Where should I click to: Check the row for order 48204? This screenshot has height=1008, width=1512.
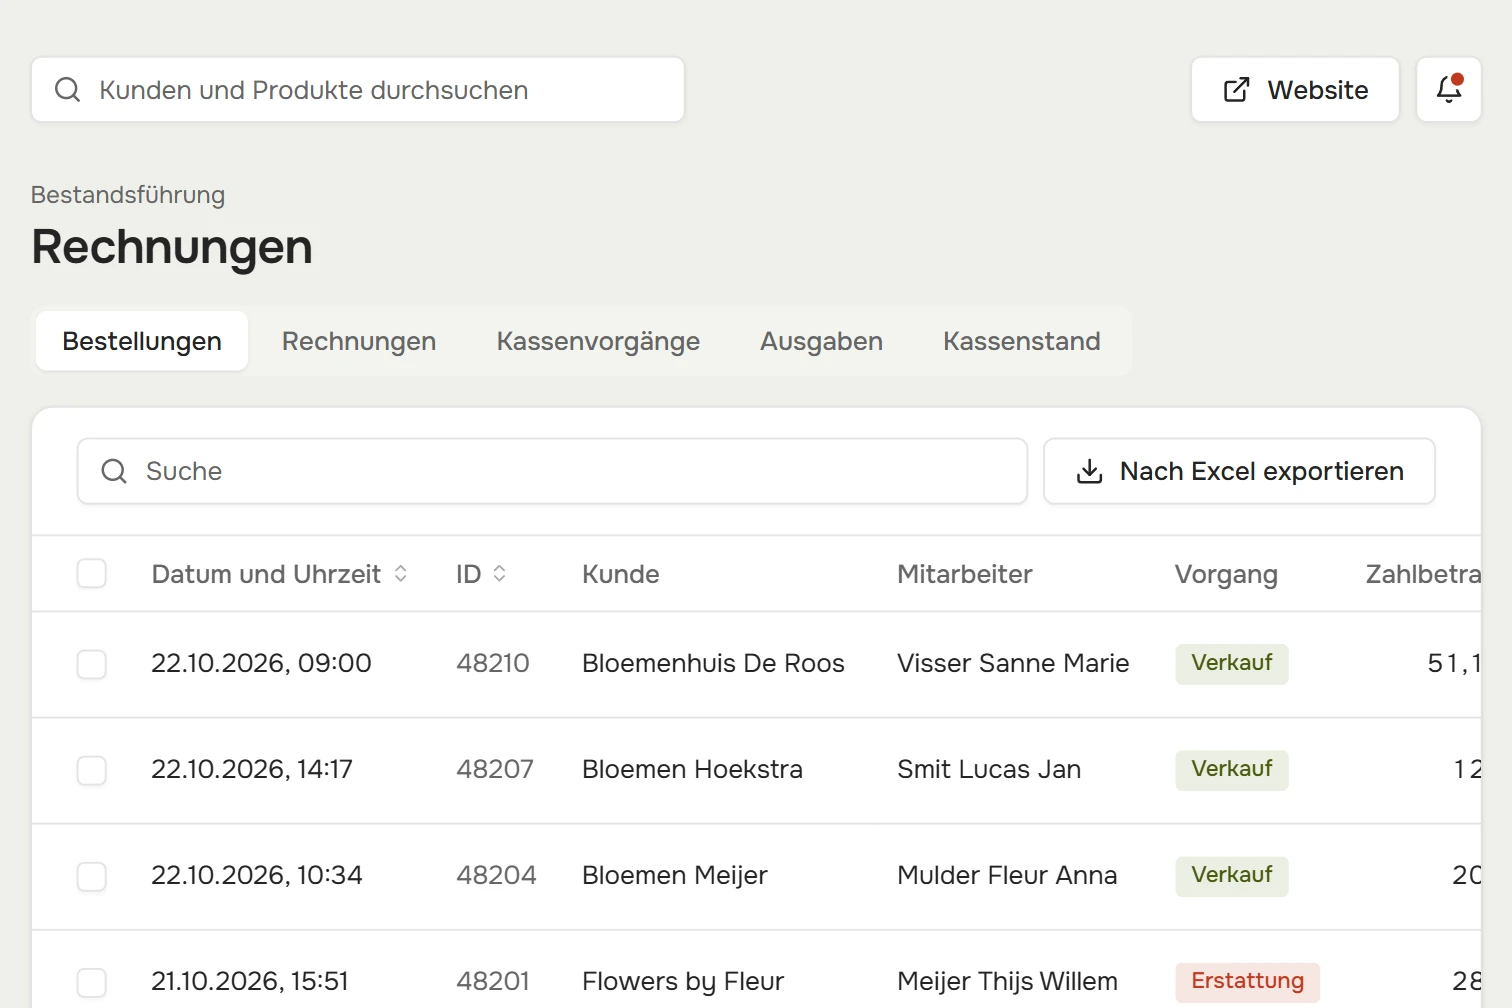click(x=92, y=876)
